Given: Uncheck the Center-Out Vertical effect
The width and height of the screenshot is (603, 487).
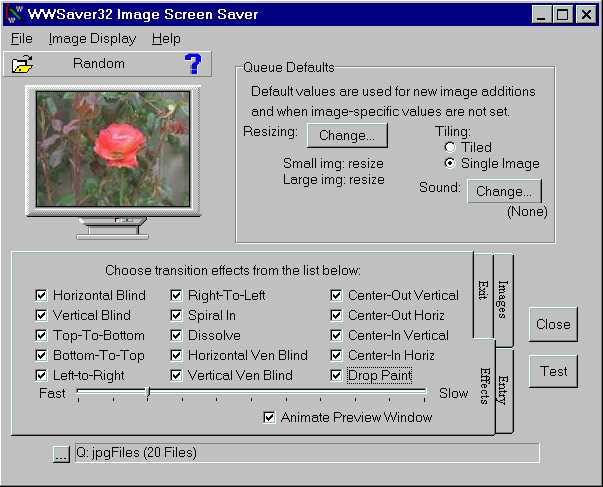Looking at the screenshot, I should (336, 295).
